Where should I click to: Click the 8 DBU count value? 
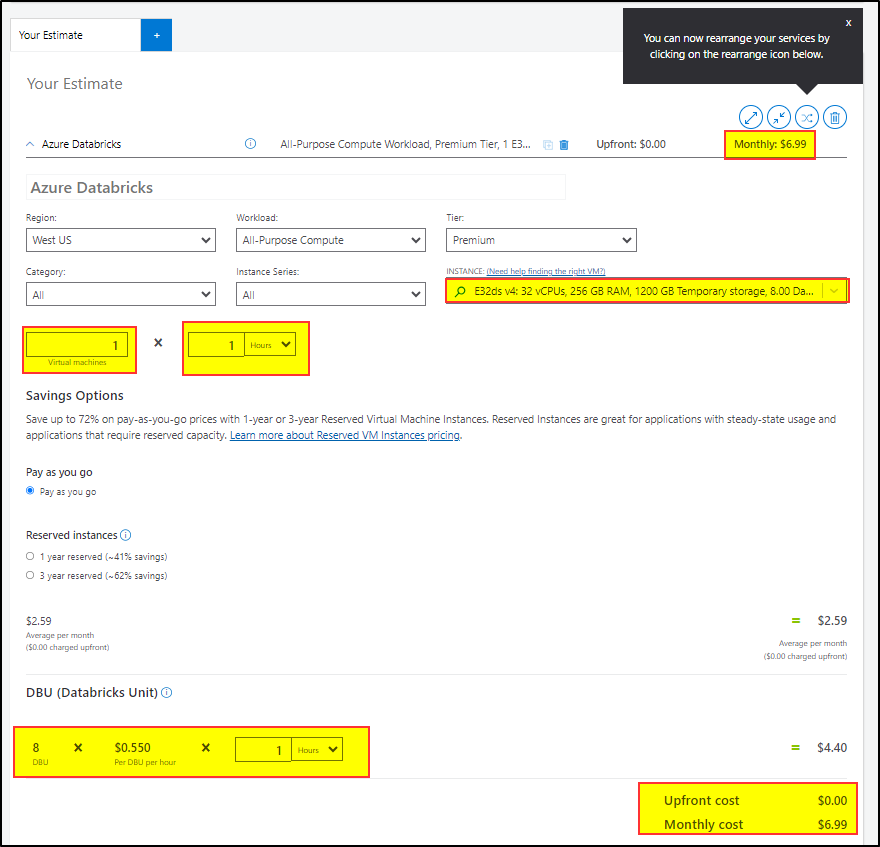[36, 748]
